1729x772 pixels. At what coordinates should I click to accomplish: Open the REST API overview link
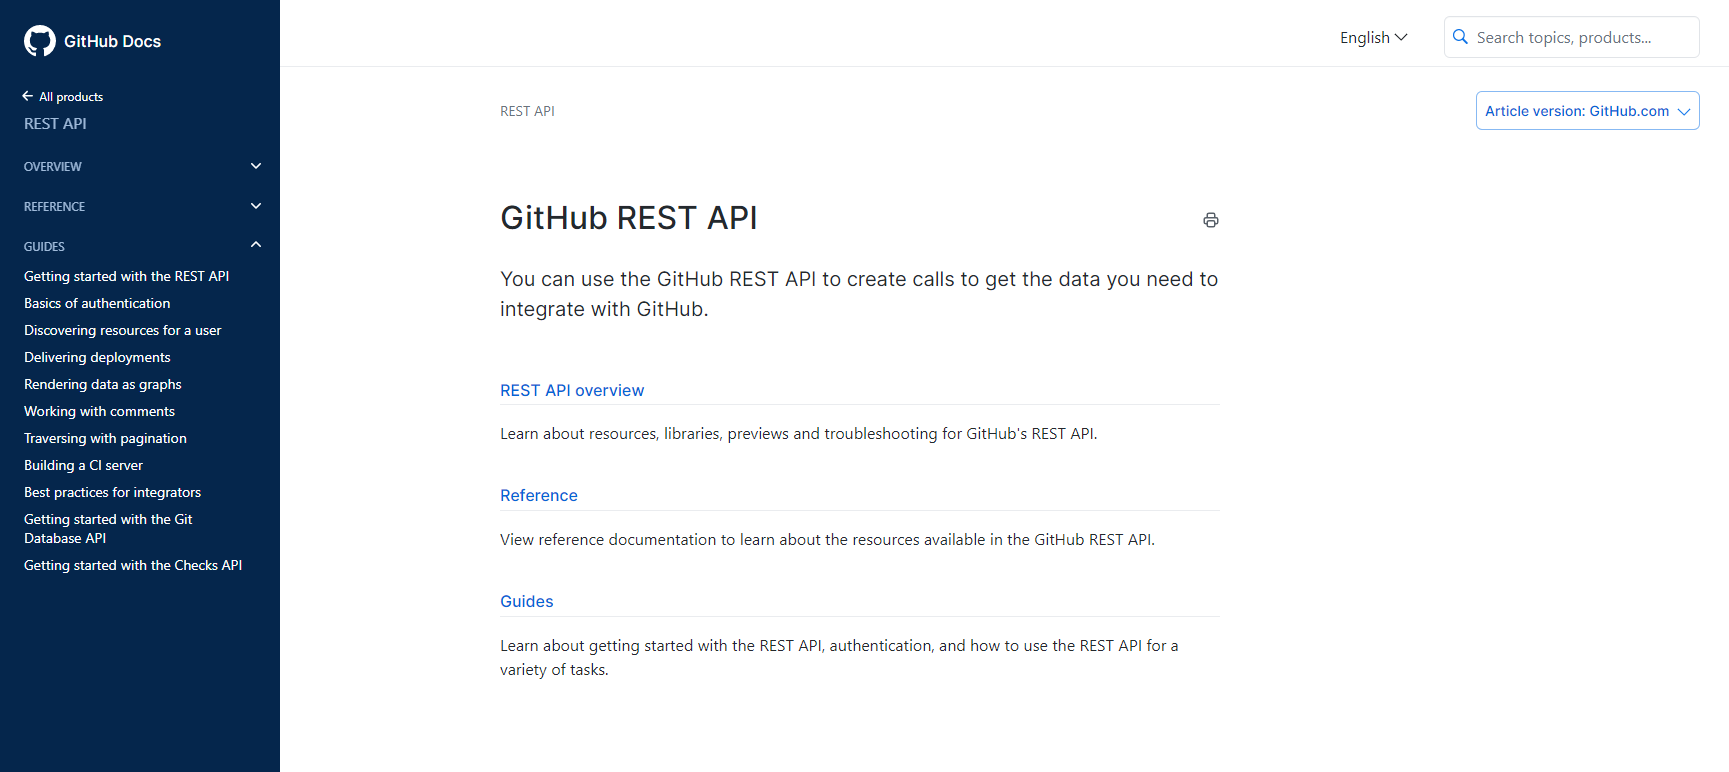572,390
